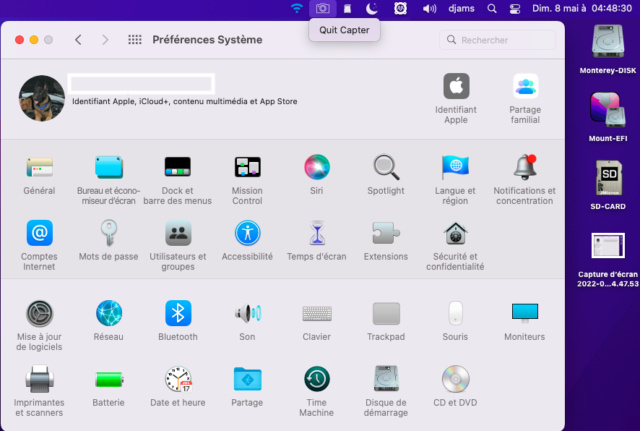Click the user profile picture
640x431 pixels.
(42, 98)
